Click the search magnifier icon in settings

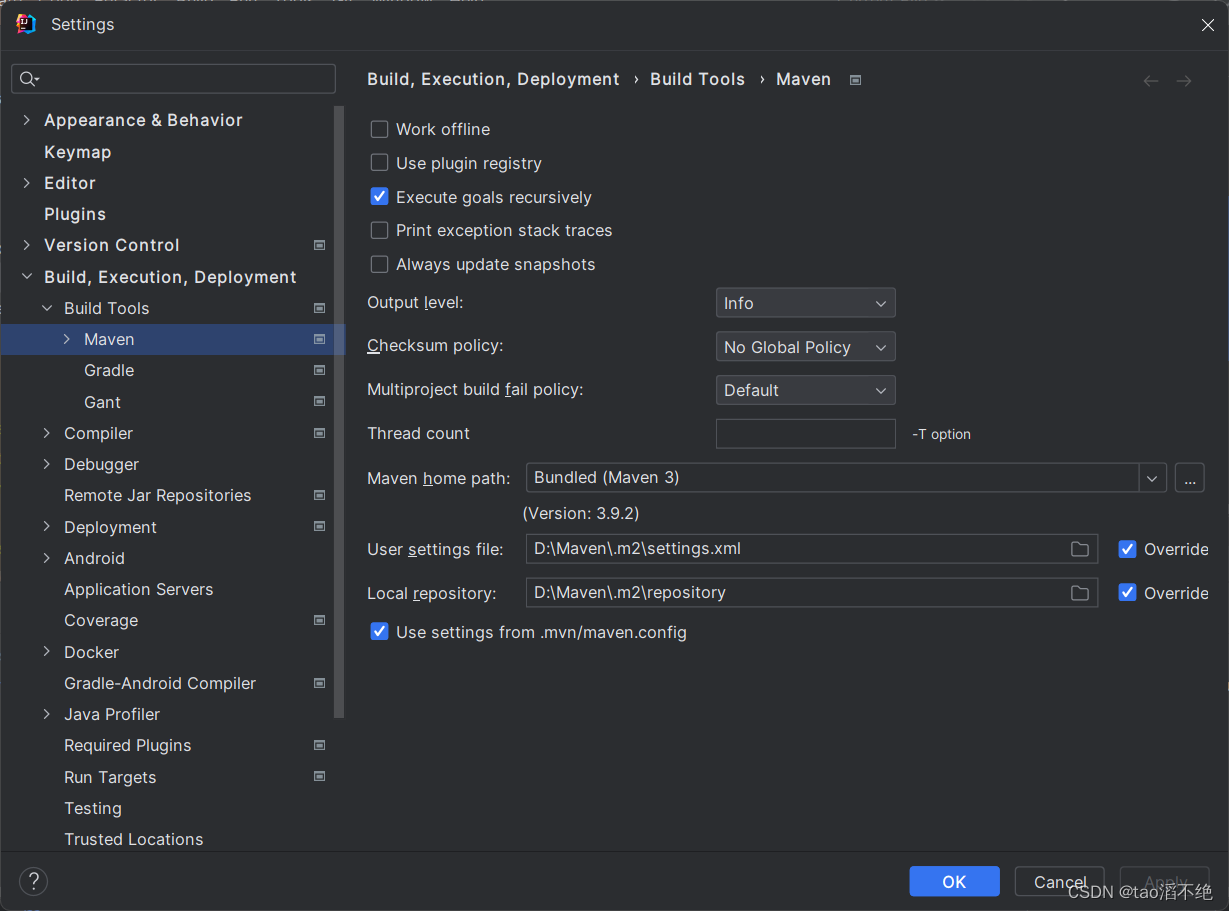pos(29,79)
